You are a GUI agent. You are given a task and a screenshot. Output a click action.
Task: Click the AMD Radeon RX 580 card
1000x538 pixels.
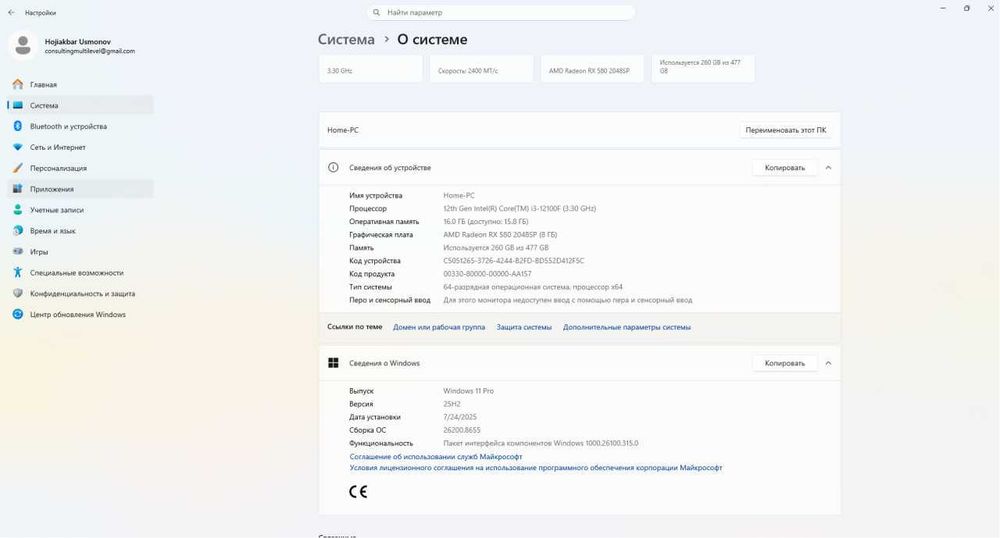pyautogui.click(x=592, y=69)
